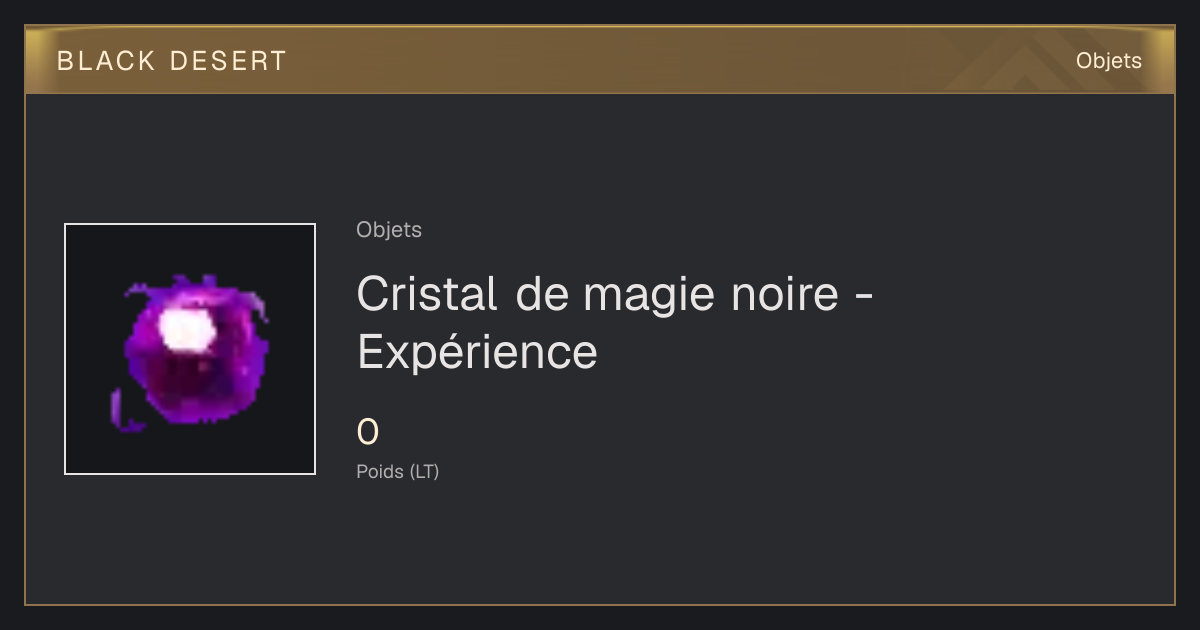Click the Poids (LT) label
The image size is (1200, 630).
click(398, 472)
